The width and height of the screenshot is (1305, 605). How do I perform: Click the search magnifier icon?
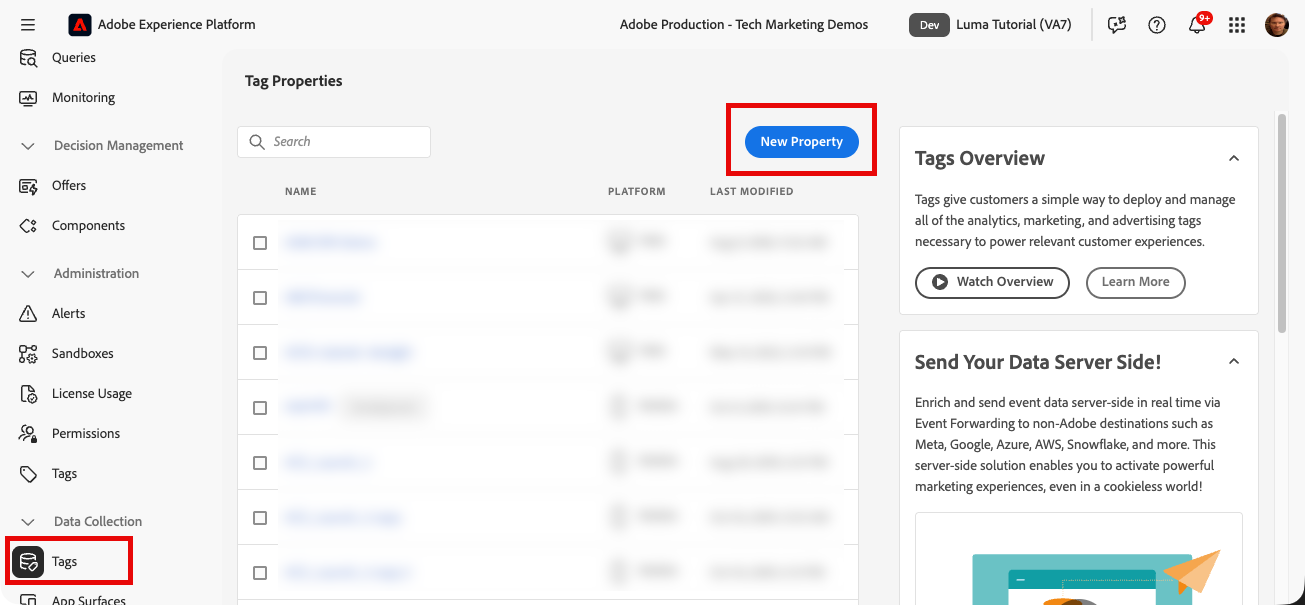coord(257,142)
